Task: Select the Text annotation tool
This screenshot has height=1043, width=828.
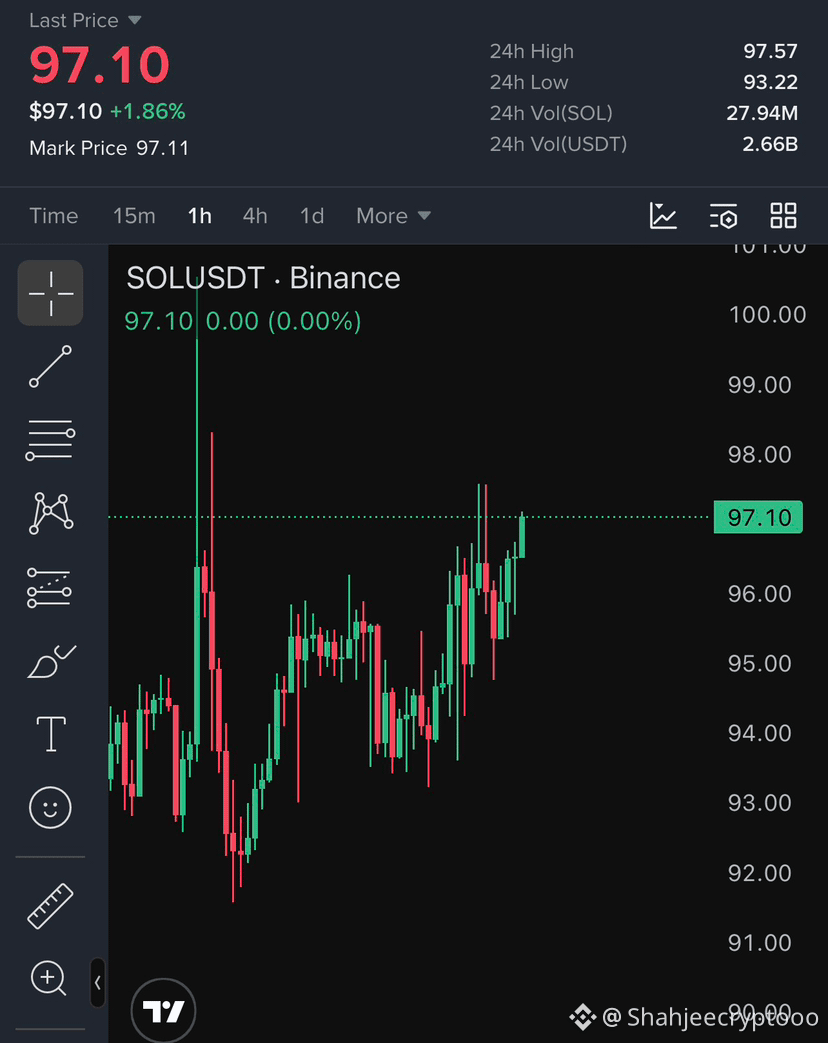Action: (x=51, y=734)
